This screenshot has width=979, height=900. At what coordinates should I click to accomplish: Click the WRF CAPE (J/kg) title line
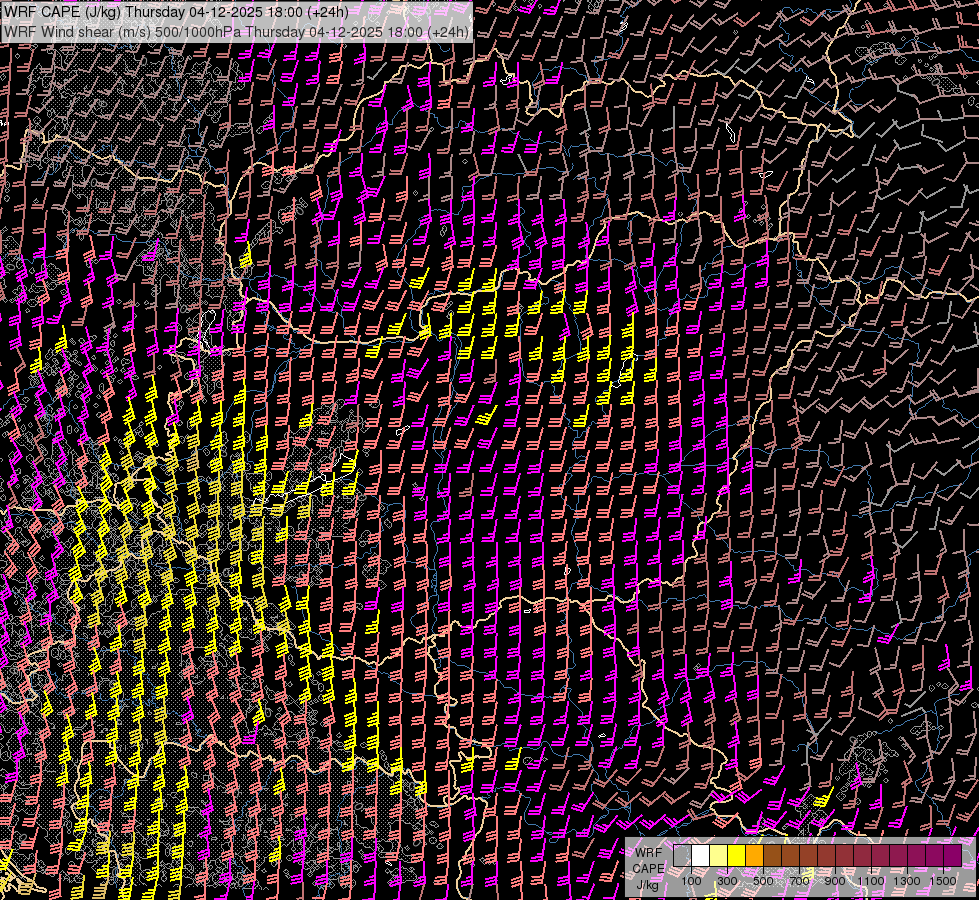coord(177,12)
